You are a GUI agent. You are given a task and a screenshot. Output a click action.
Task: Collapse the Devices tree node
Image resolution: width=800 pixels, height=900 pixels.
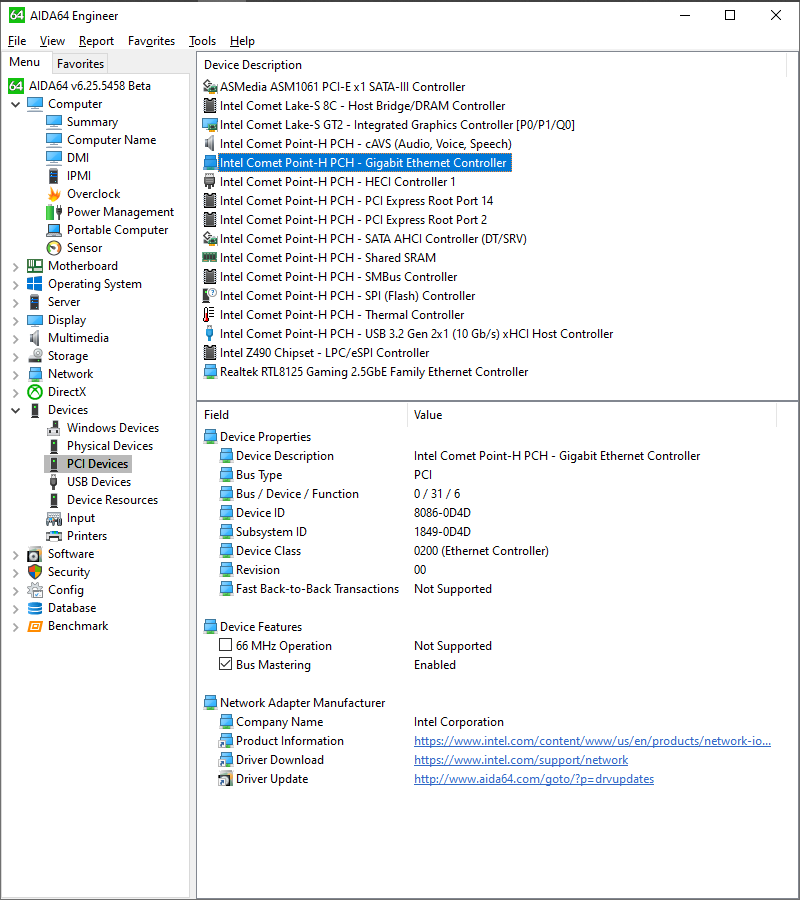[15, 410]
